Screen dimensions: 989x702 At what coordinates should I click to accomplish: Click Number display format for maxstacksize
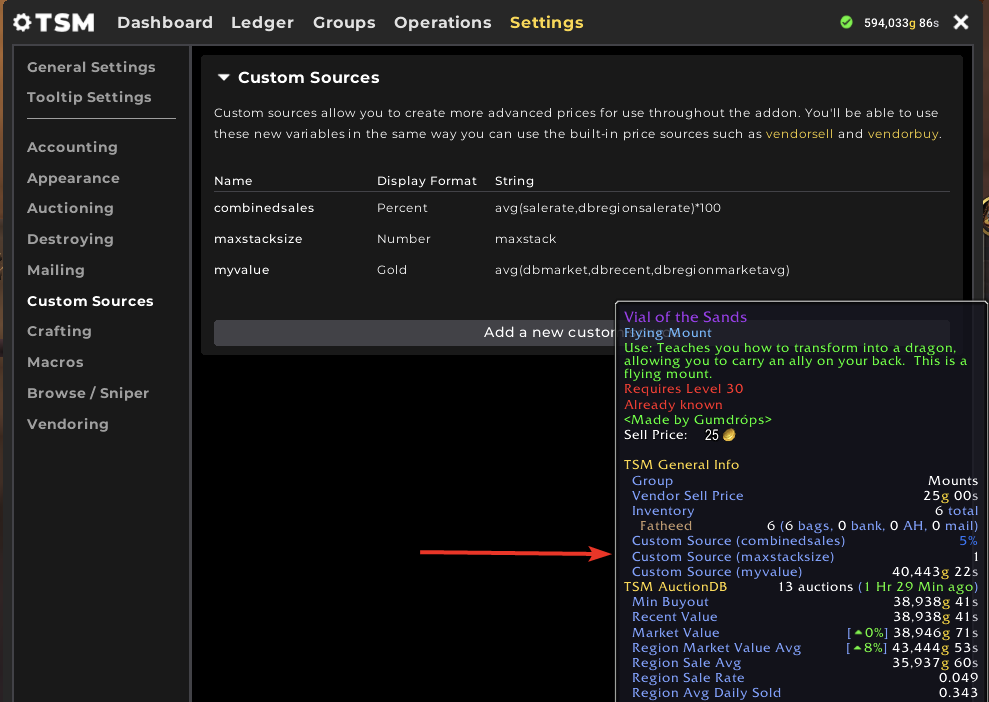pyautogui.click(x=404, y=239)
